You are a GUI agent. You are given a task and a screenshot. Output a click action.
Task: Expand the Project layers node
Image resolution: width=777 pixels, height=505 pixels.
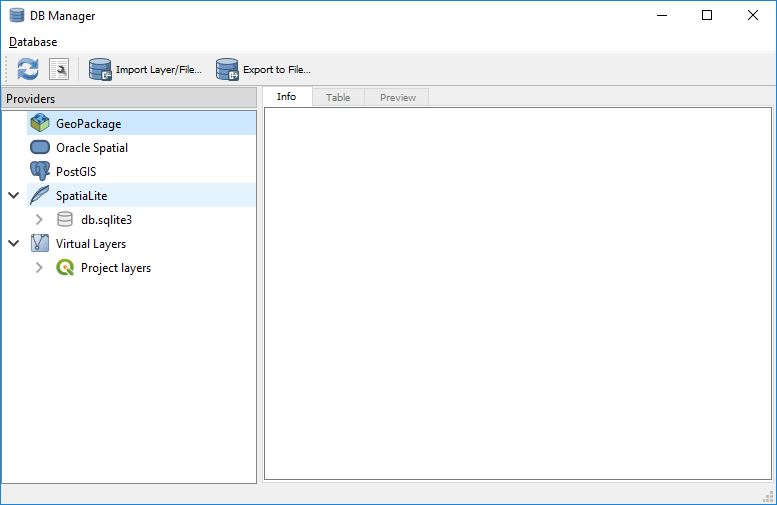point(39,268)
